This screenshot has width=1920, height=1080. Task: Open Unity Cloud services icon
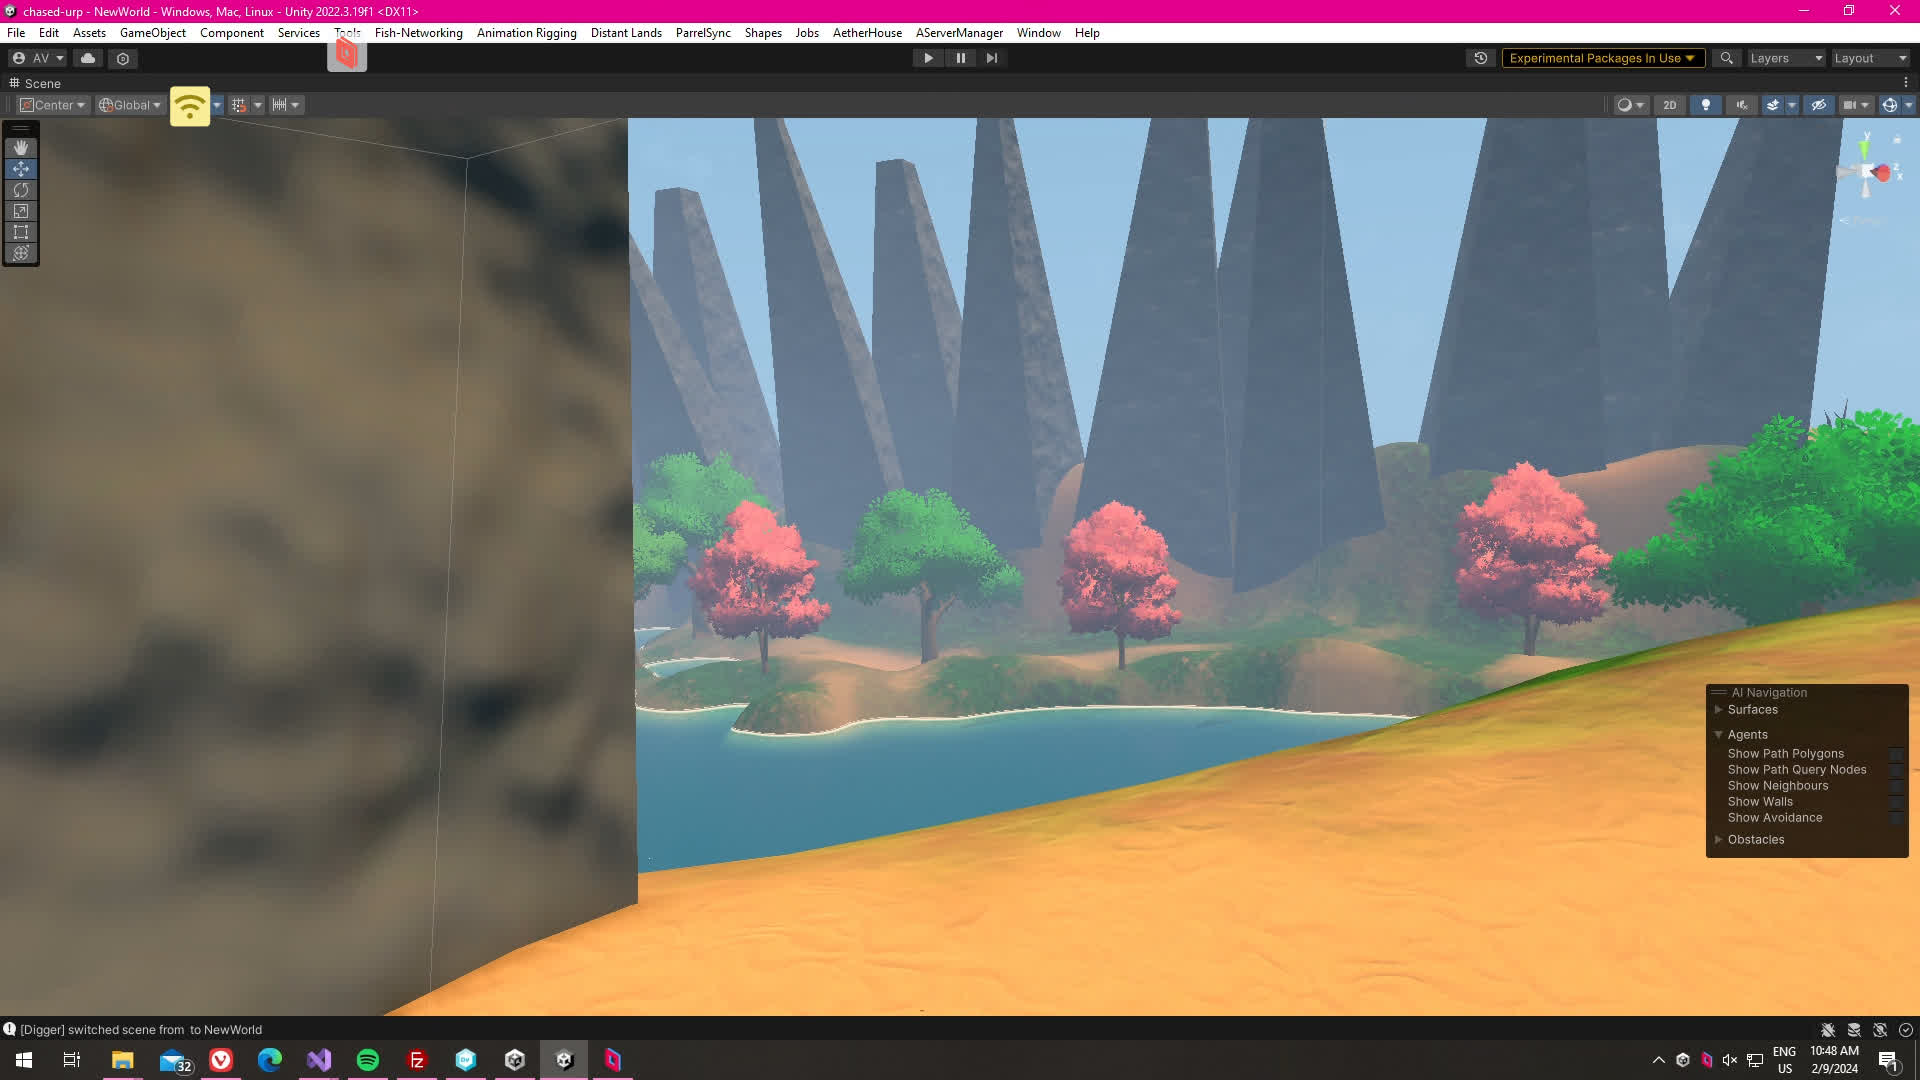[x=88, y=58]
